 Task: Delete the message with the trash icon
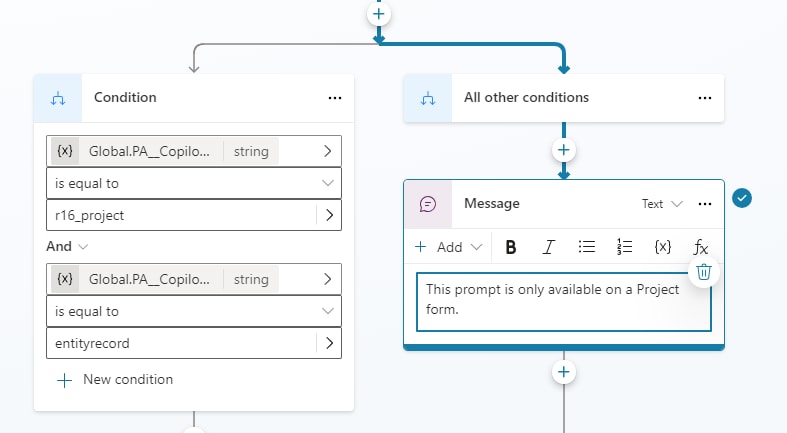[x=704, y=271]
